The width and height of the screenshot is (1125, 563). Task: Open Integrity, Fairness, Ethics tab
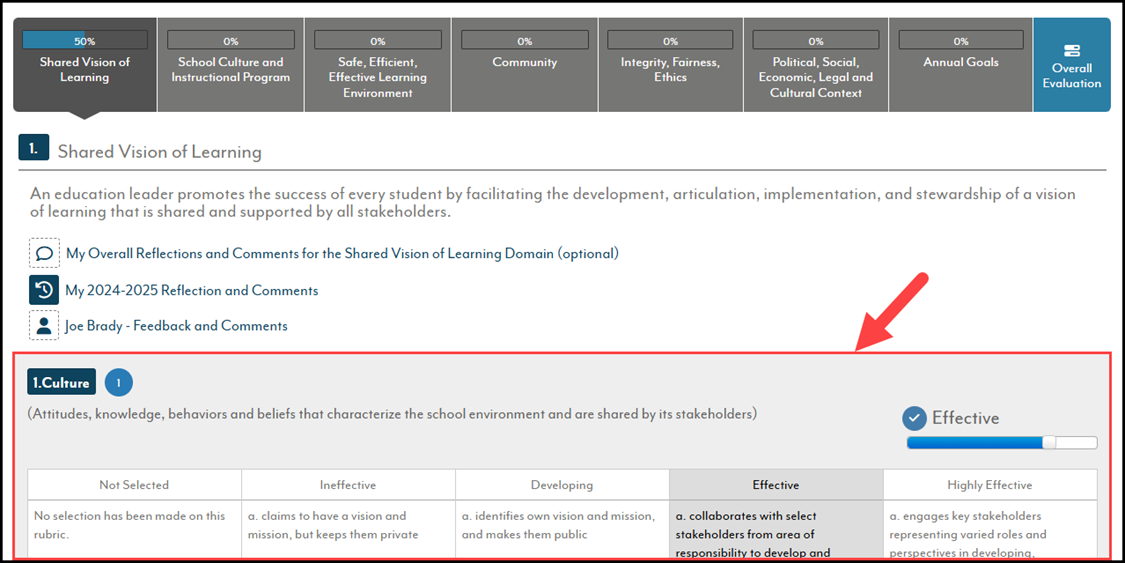670,65
